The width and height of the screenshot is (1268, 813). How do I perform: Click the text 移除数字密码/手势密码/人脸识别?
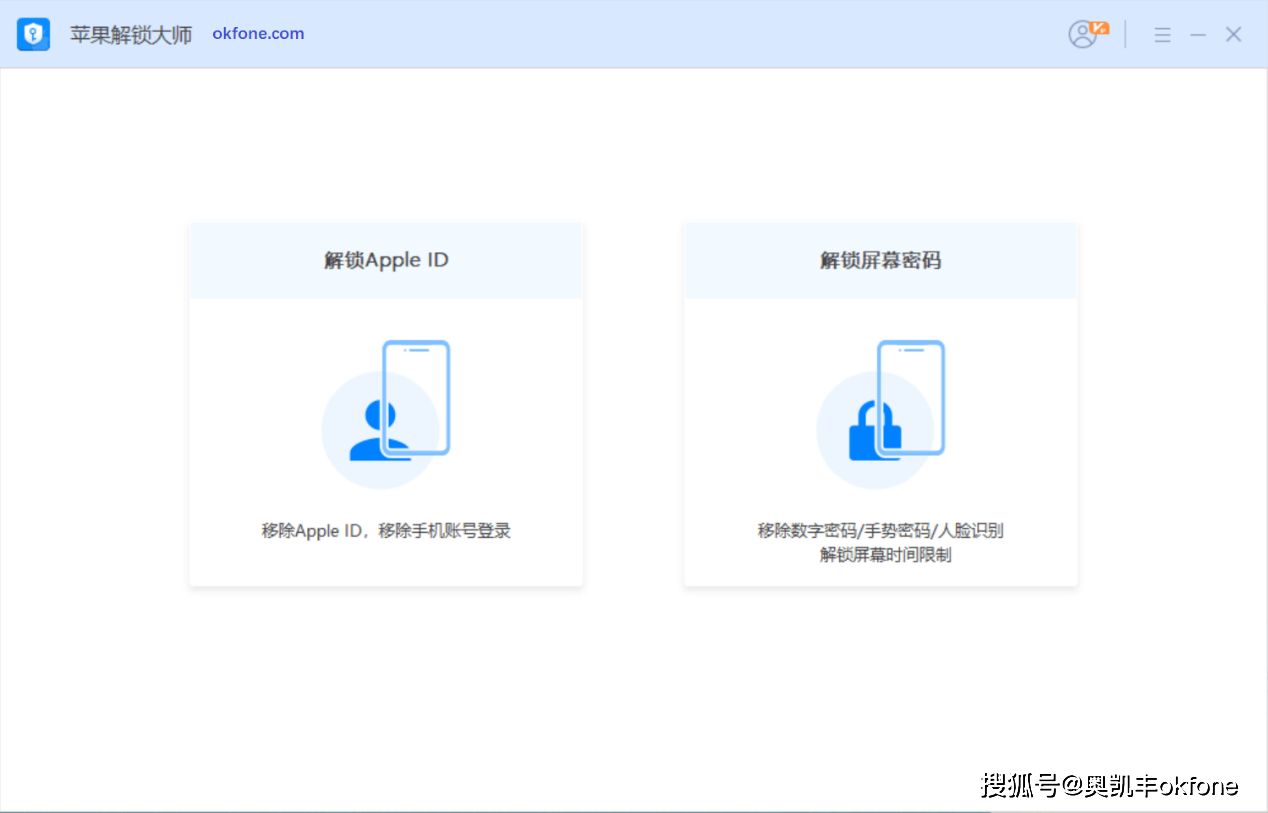tap(880, 531)
